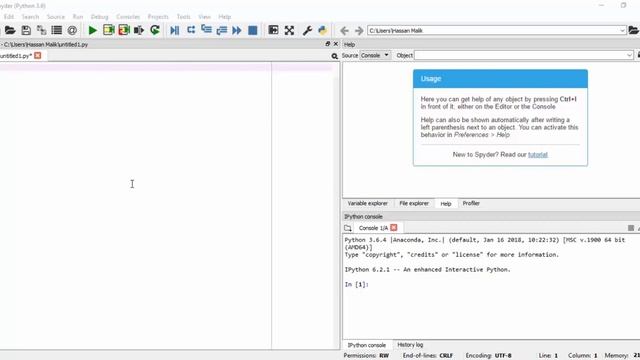Maximize current pane icon

click(273, 30)
